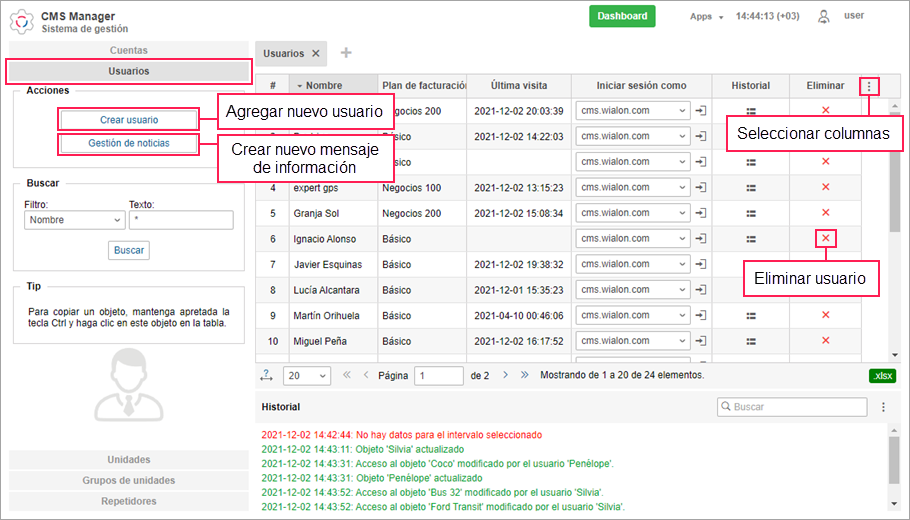Click the Texto search input field
The height and width of the screenshot is (520, 910).
(x=181, y=220)
